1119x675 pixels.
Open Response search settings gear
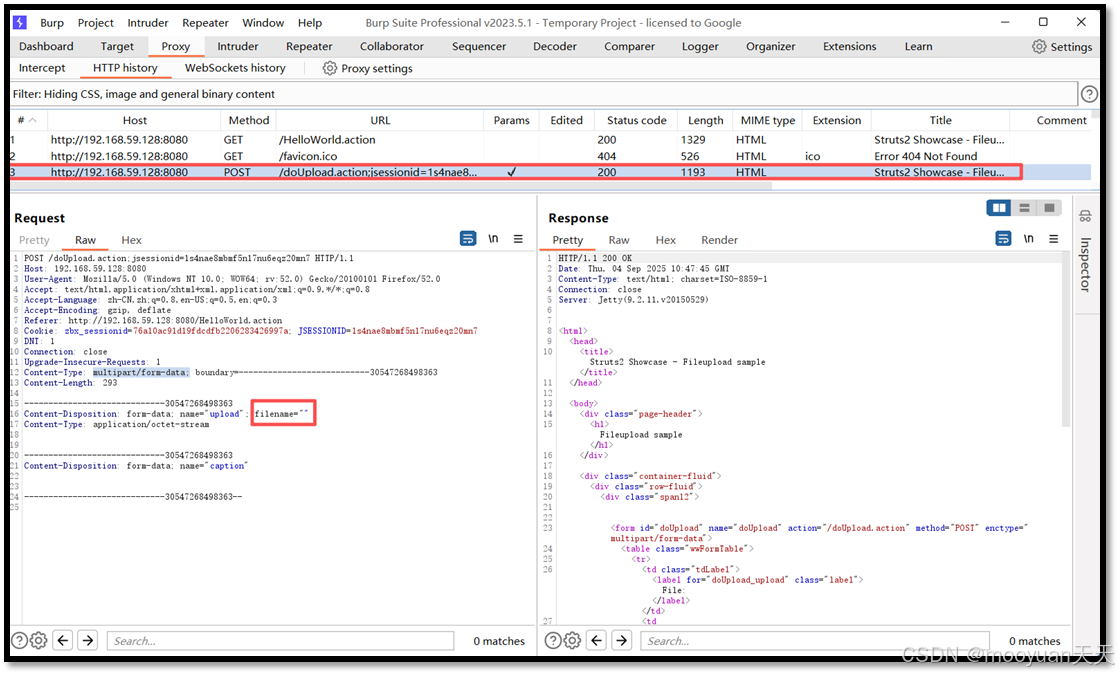click(x=572, y=641)
